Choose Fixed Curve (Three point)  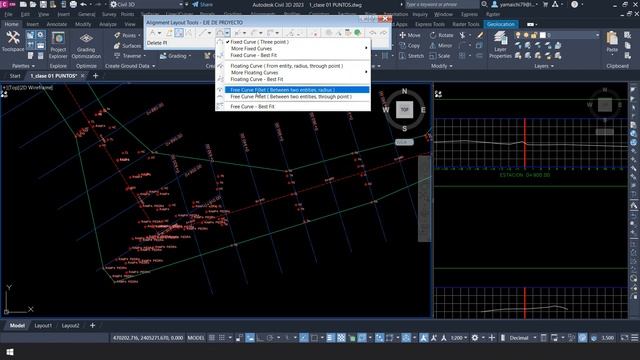[293, 42]
